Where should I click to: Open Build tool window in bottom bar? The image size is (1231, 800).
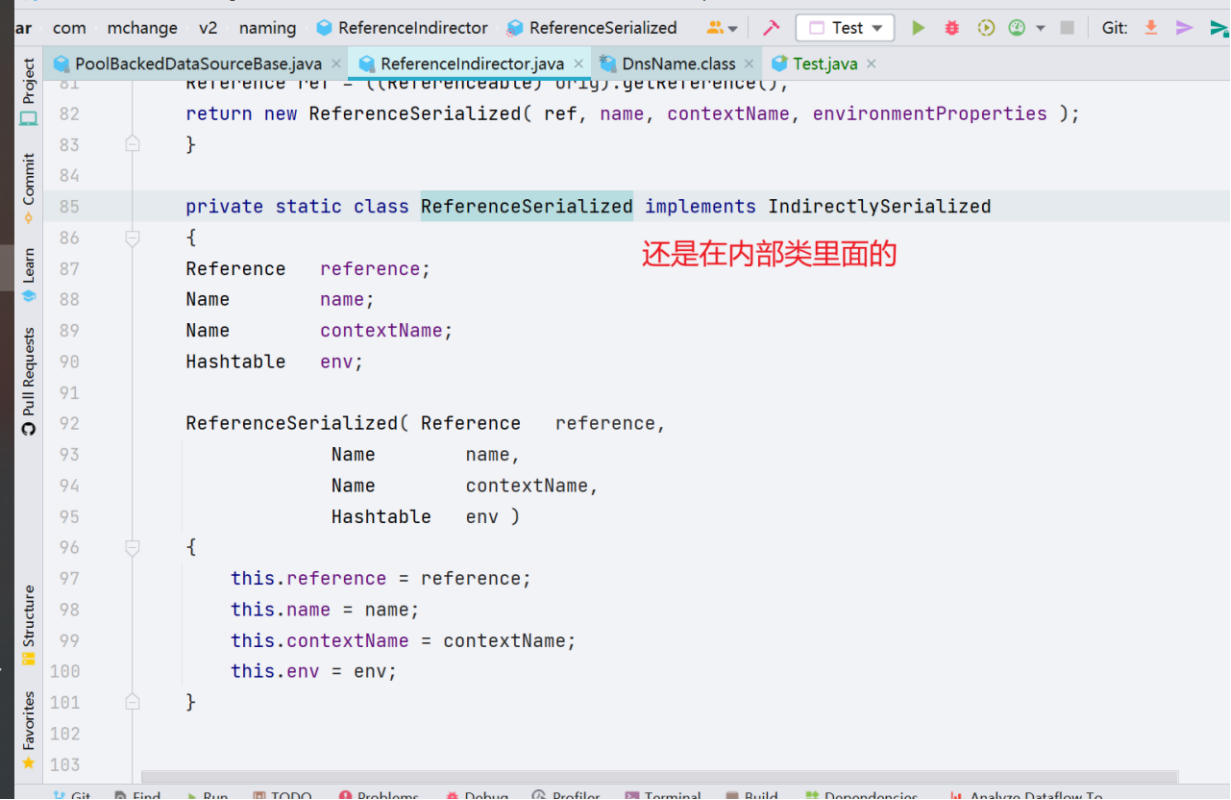tap(752, 796)
